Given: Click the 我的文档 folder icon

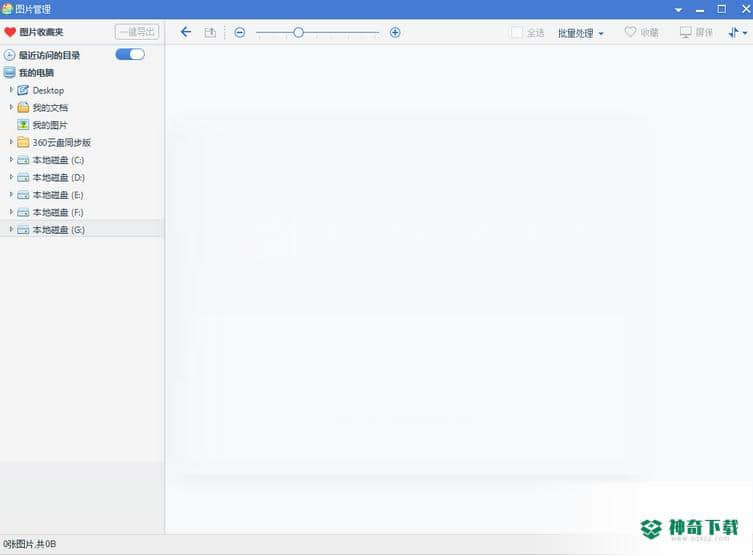Looking at the screenshot, I should 23,107.
